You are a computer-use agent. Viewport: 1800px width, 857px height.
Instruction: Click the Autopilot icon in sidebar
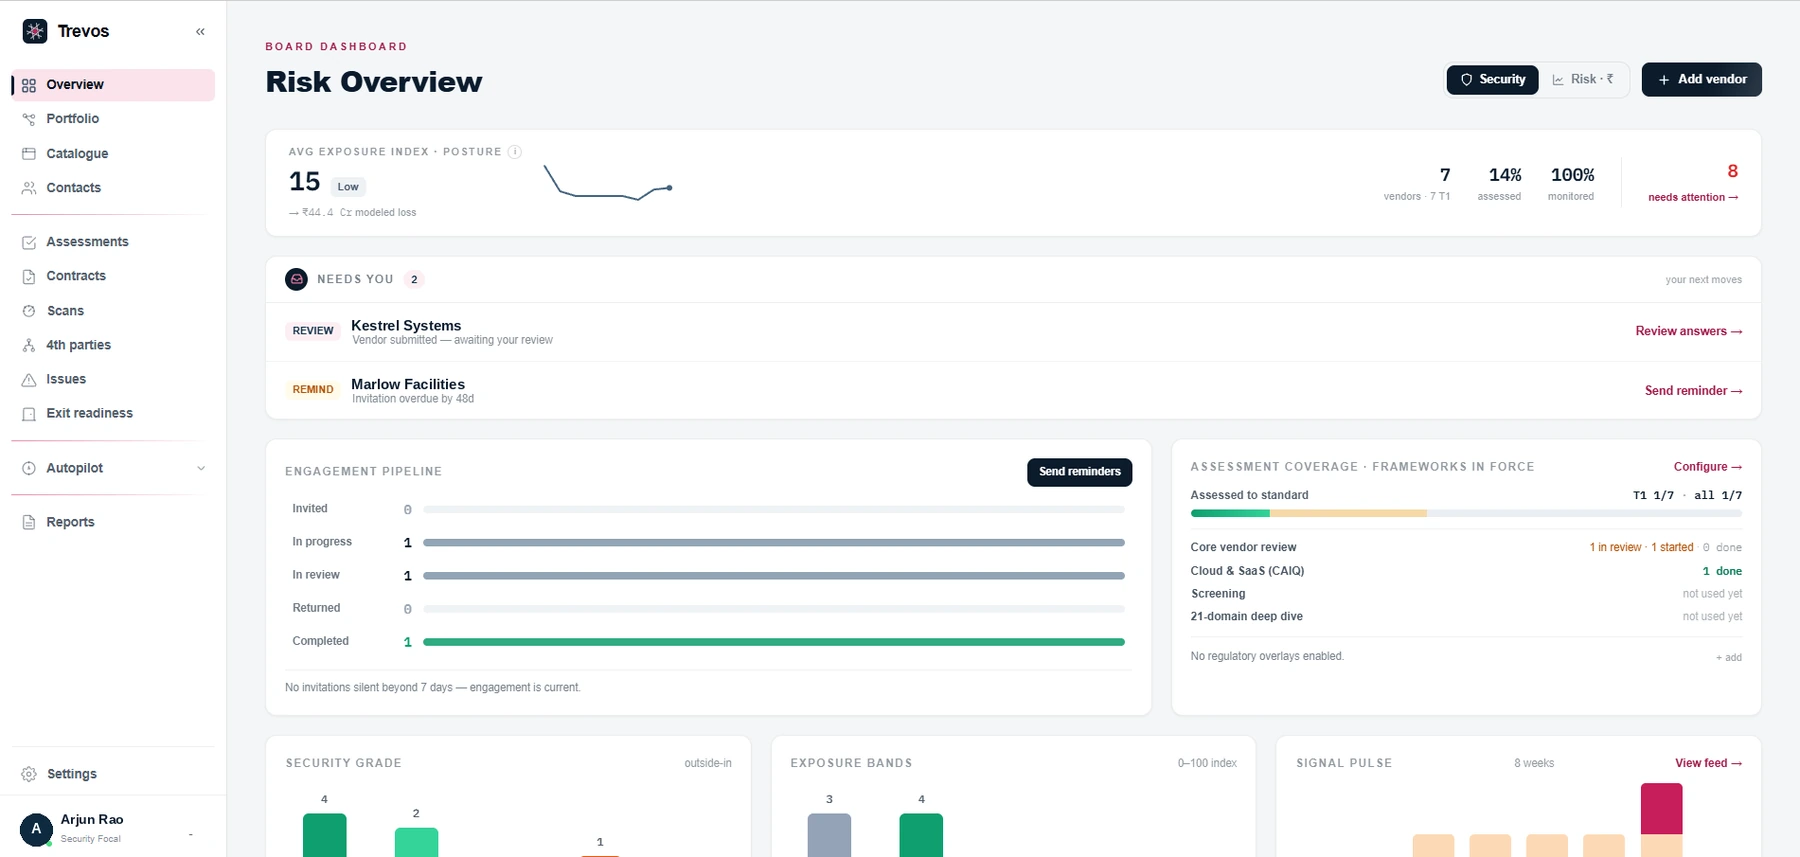point(29,468)
